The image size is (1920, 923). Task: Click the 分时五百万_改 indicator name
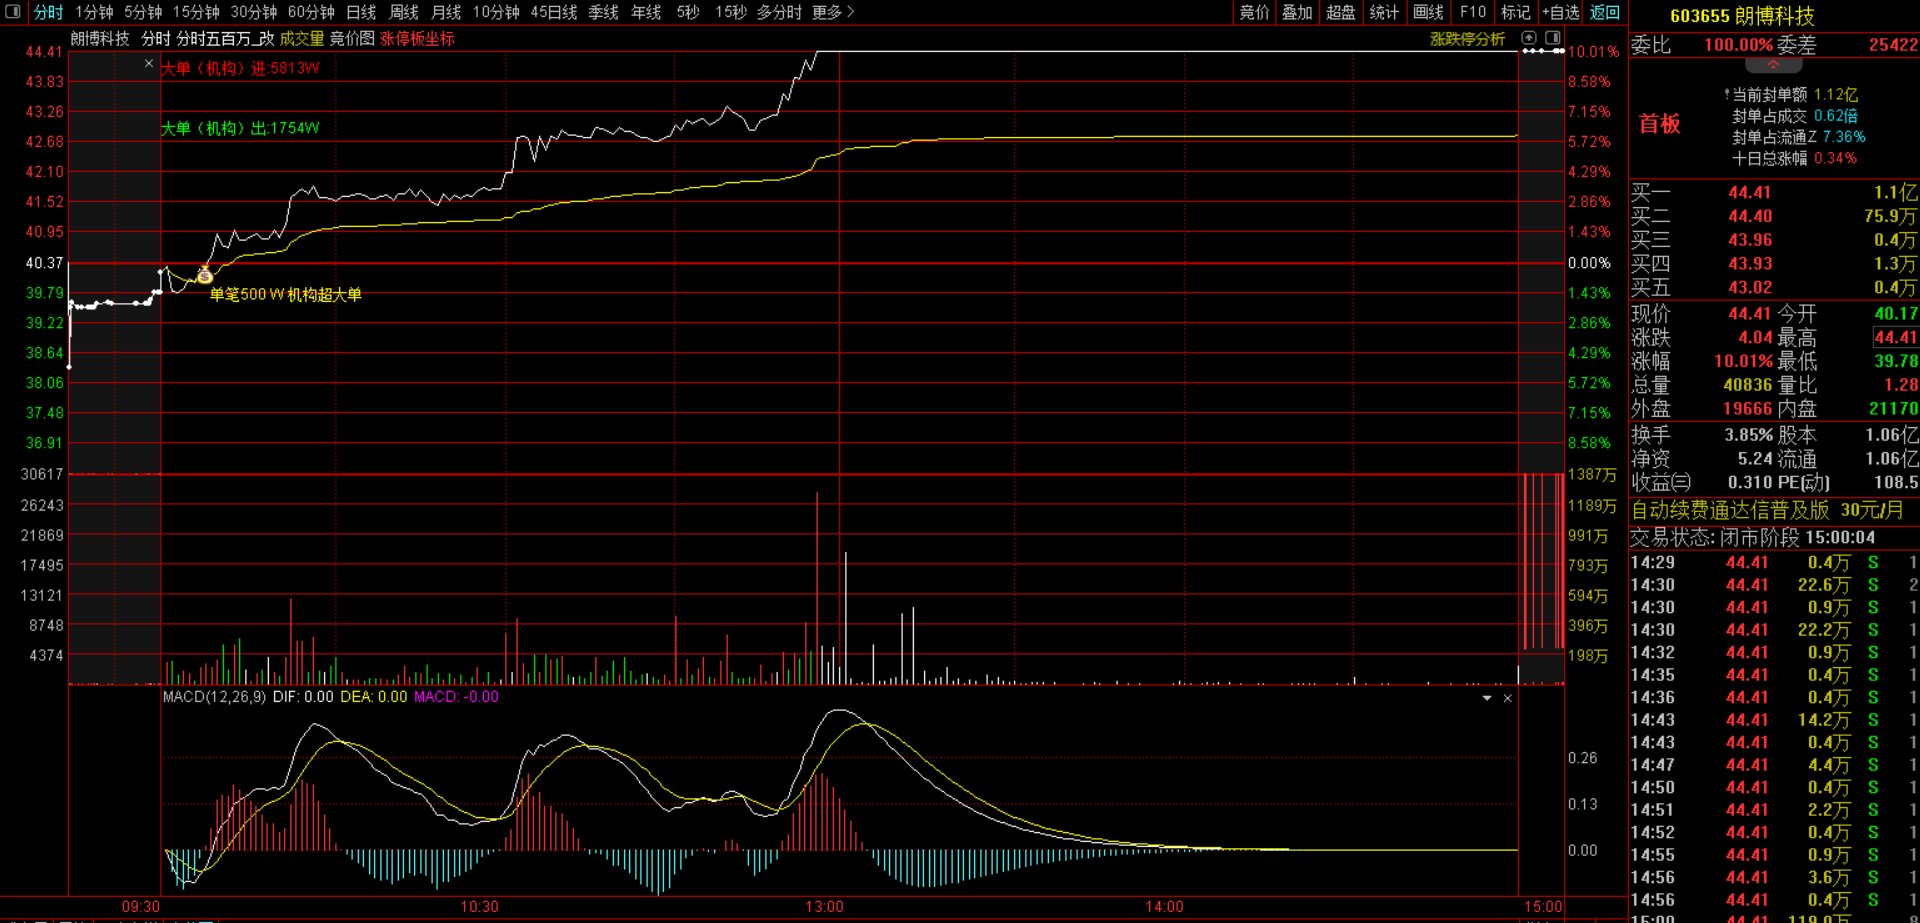225,39
